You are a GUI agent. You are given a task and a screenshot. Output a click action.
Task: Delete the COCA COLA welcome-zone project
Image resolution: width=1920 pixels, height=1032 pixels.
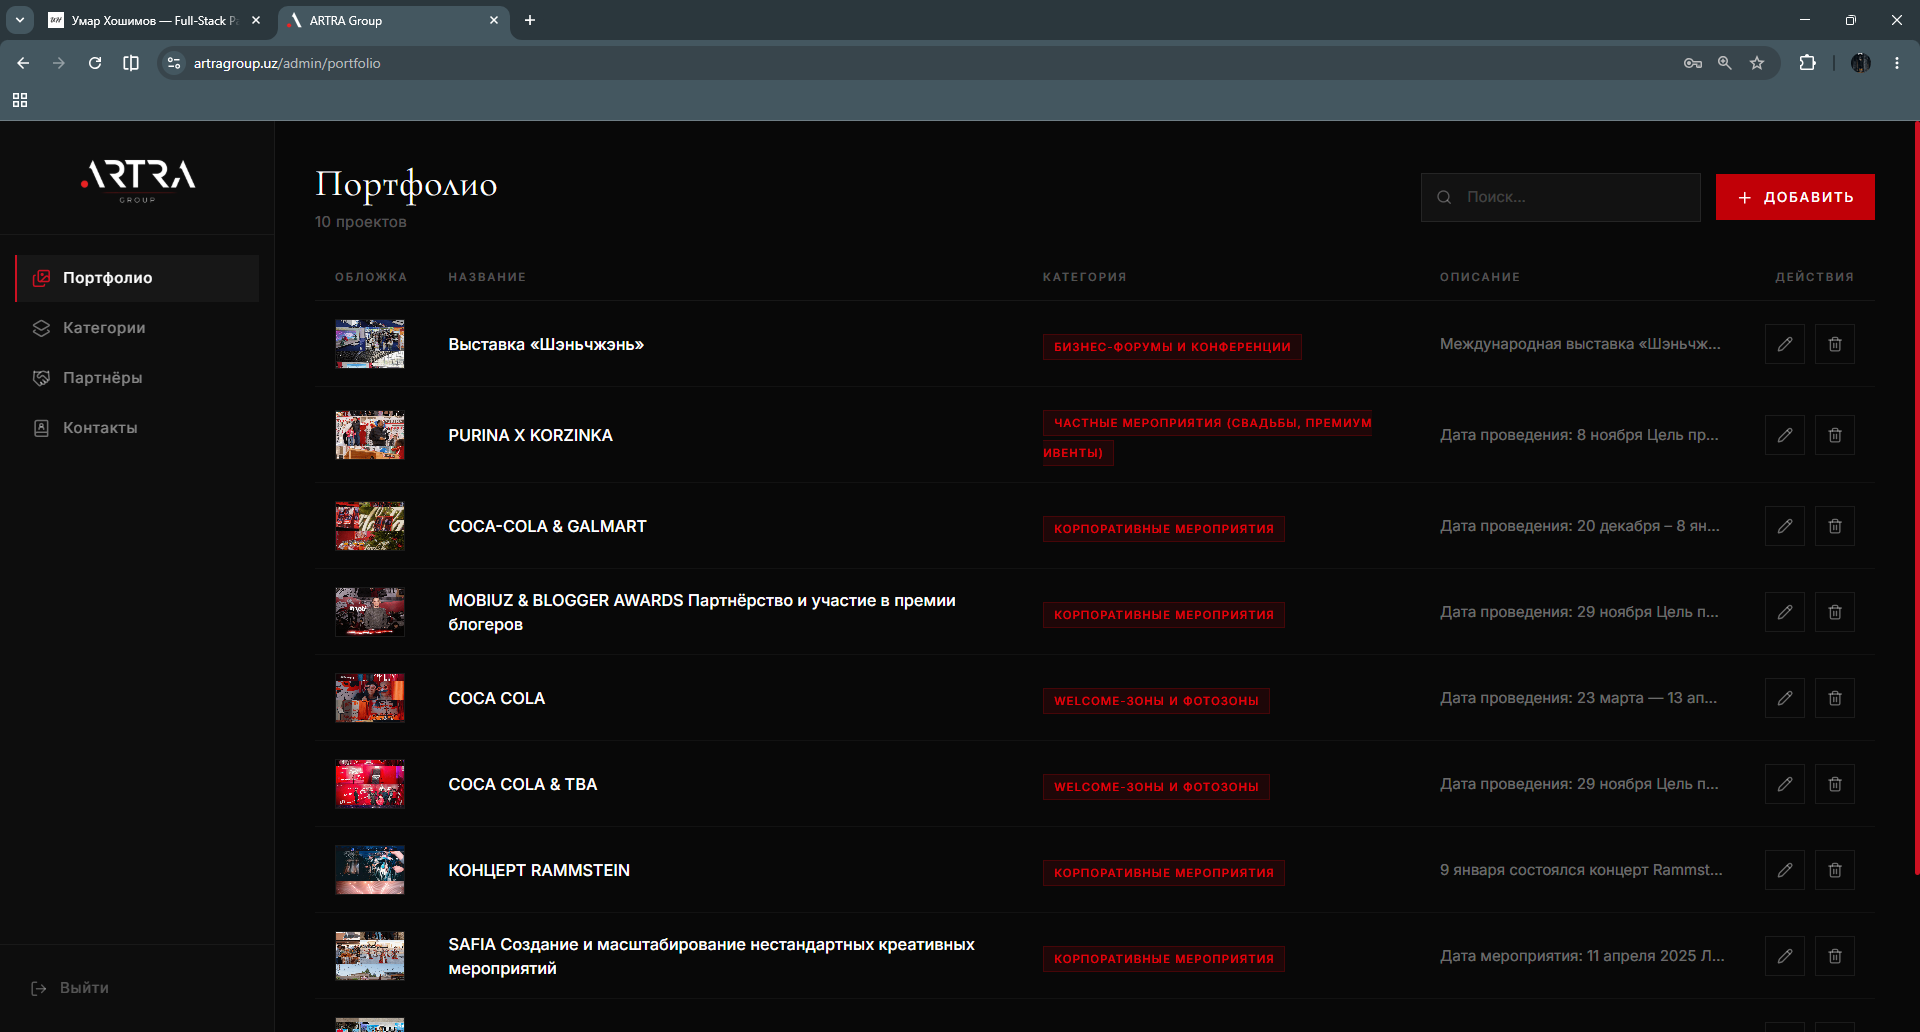pyautogui.click(x=1835, y=698)
